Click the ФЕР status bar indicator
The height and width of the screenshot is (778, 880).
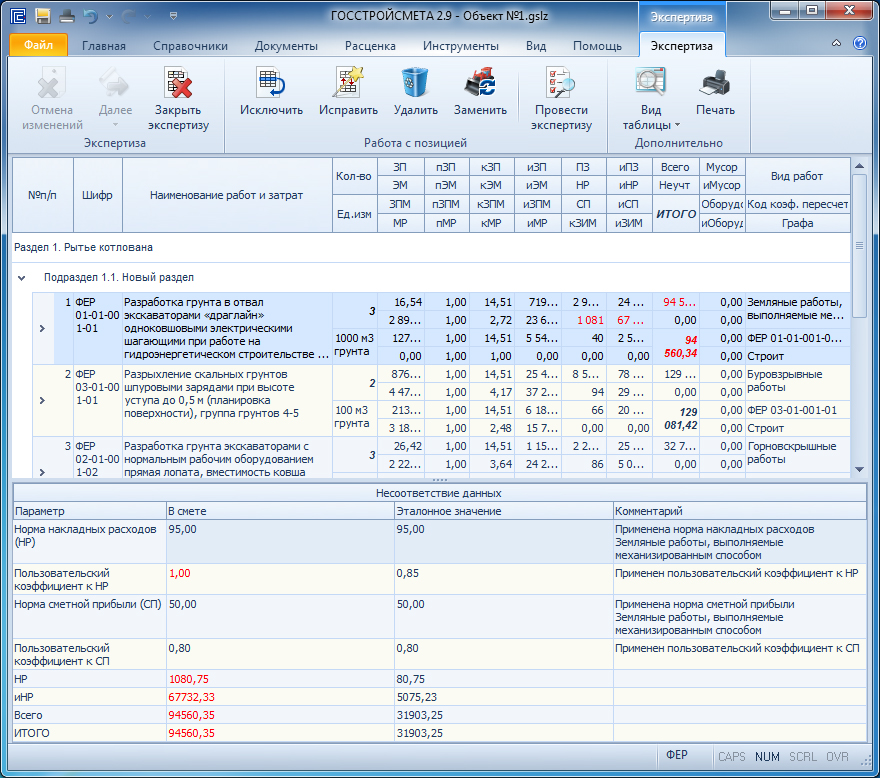(x=677, y=756)
